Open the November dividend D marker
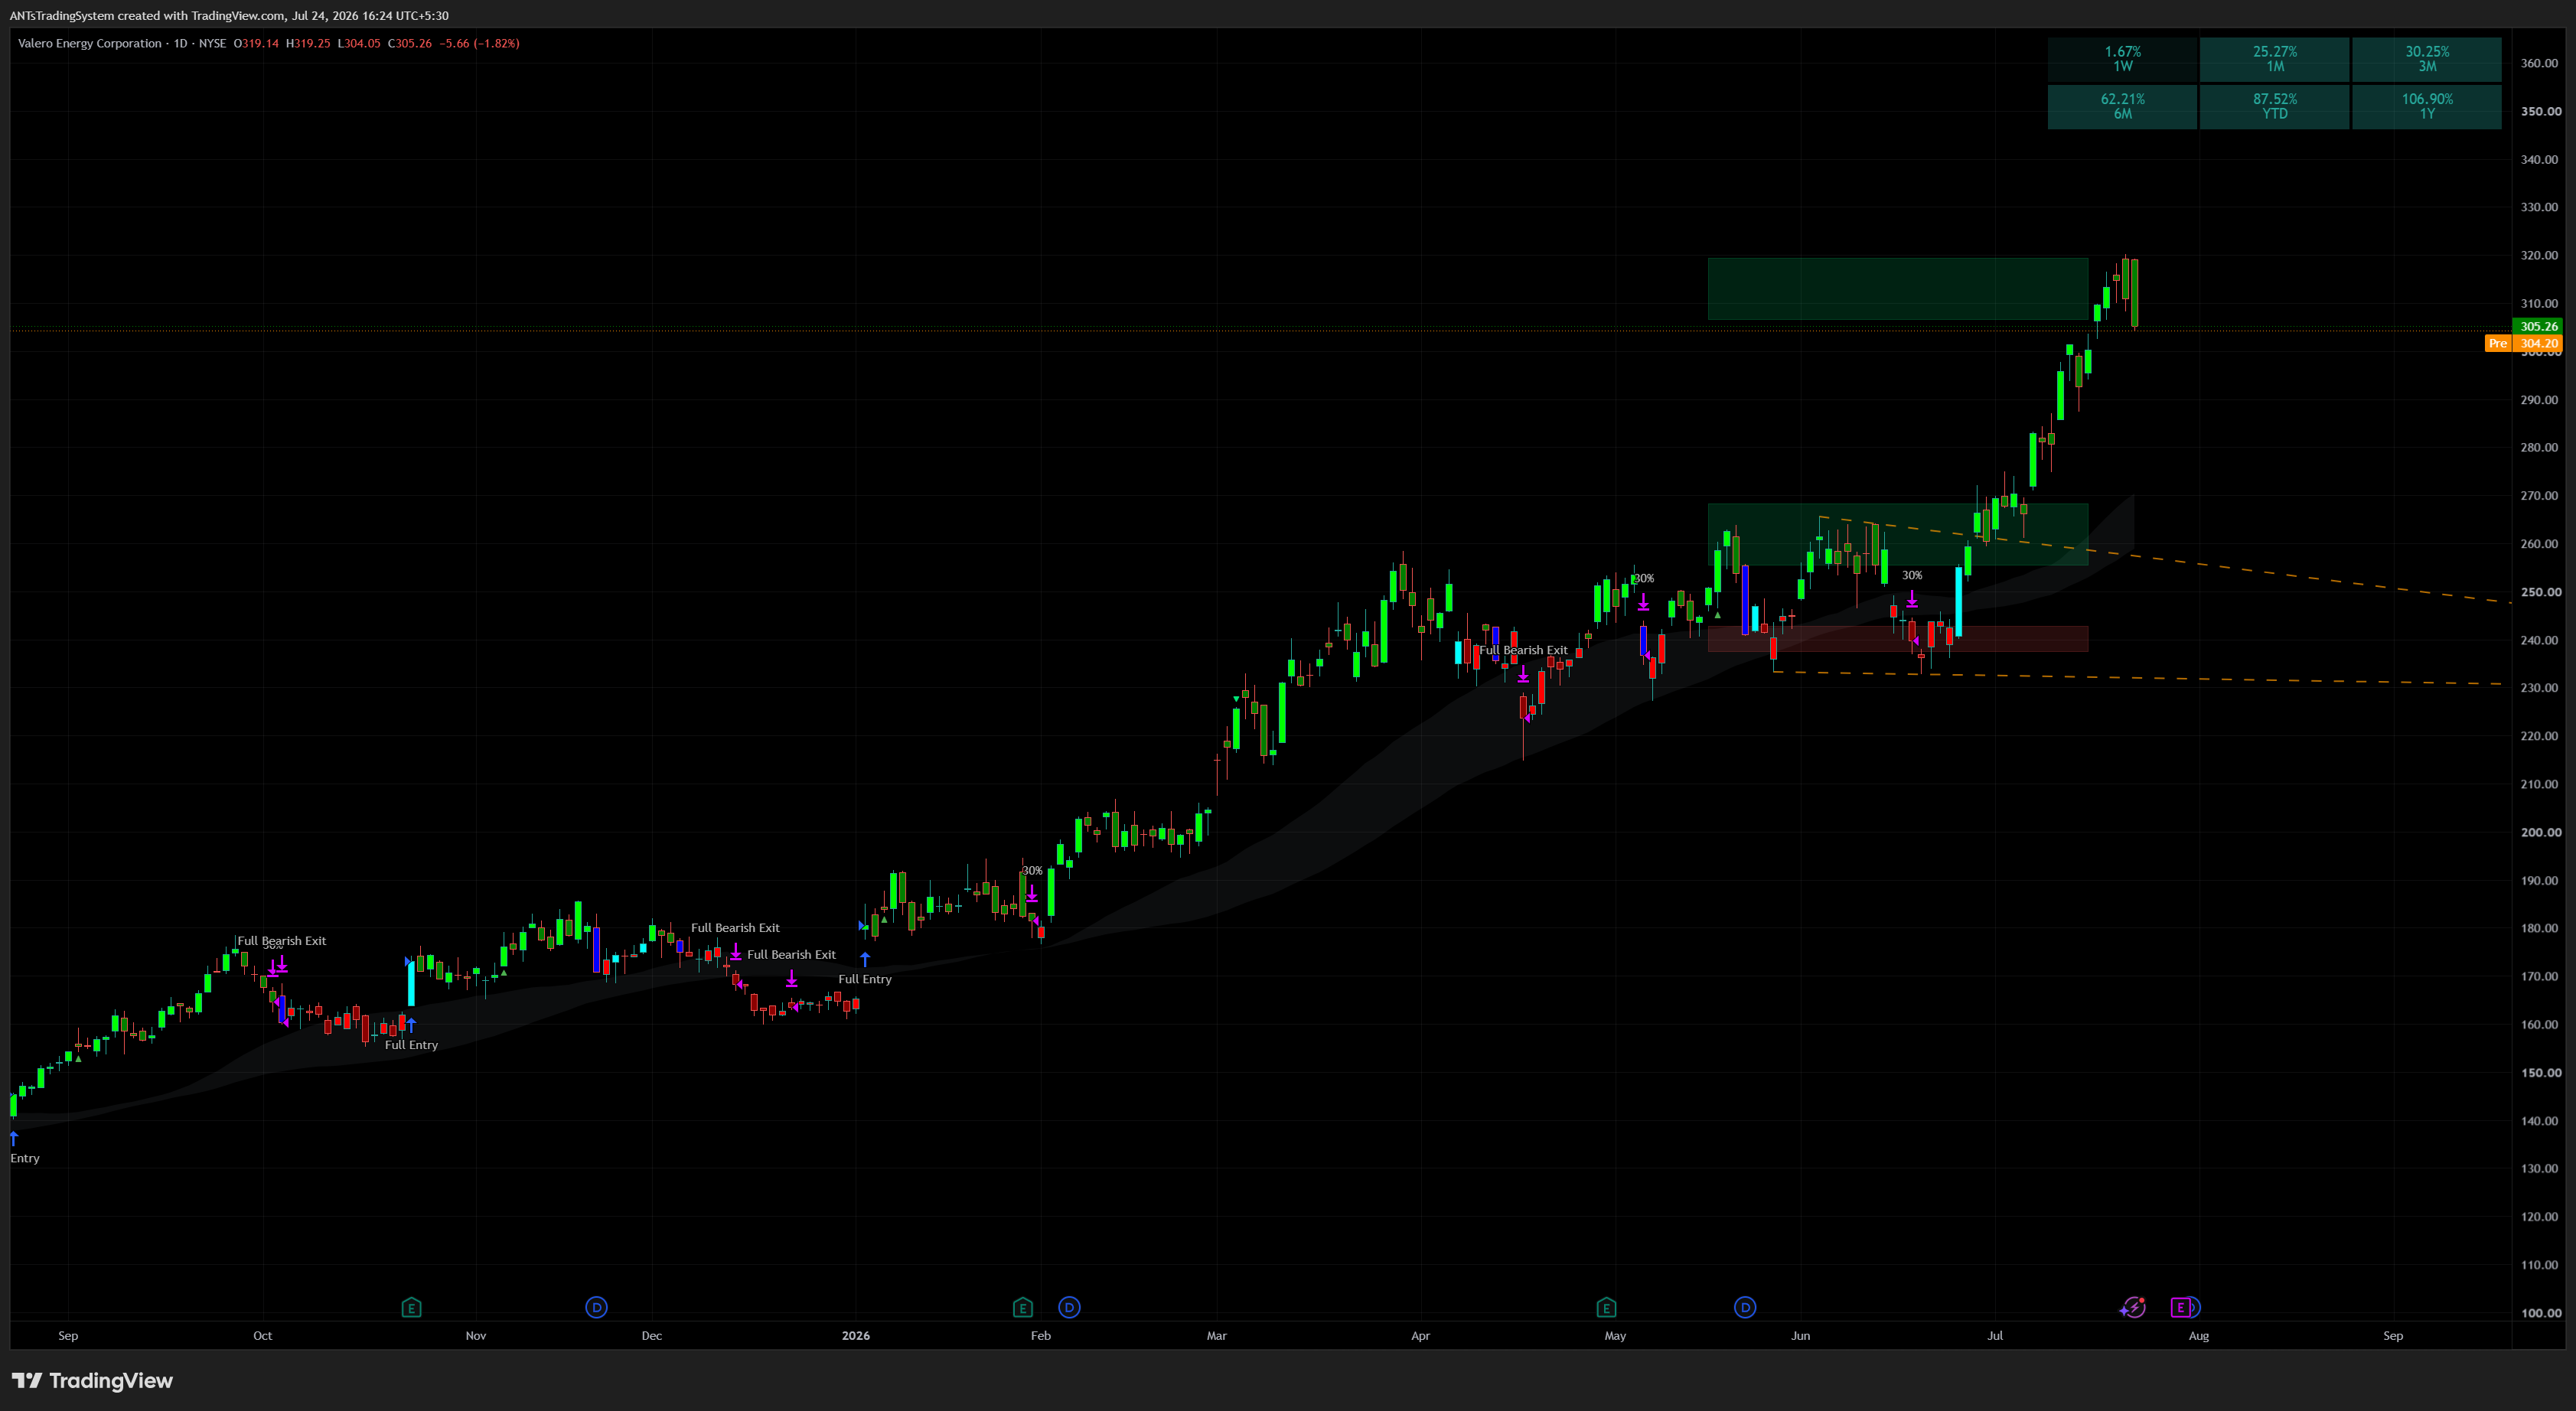Viewport: 2576px width, 1411px height. (596, 1307)
